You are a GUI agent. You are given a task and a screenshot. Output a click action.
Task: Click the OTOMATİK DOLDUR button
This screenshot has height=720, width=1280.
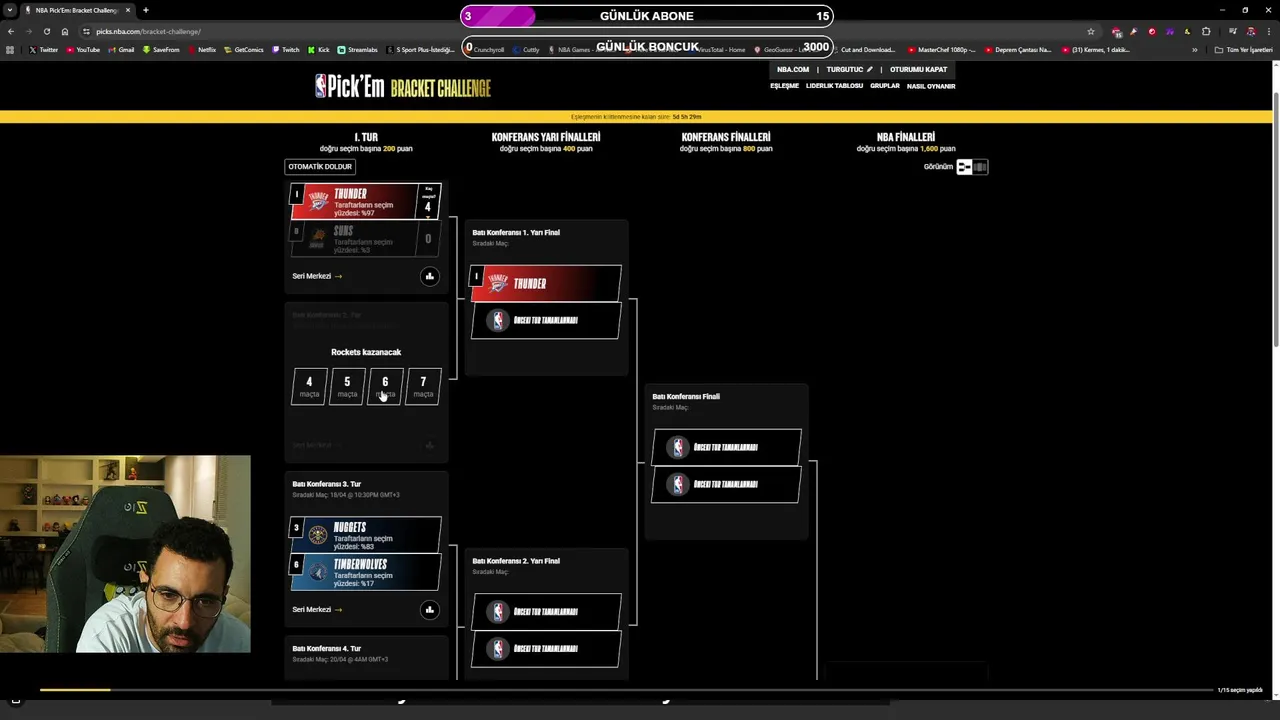point(320,167)
